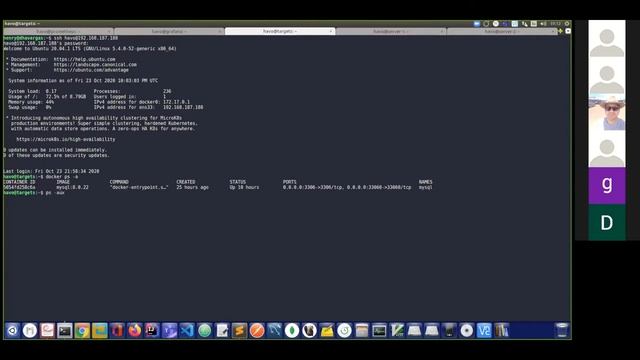Open MongoDB Compass leaf icon in dock

292,331
